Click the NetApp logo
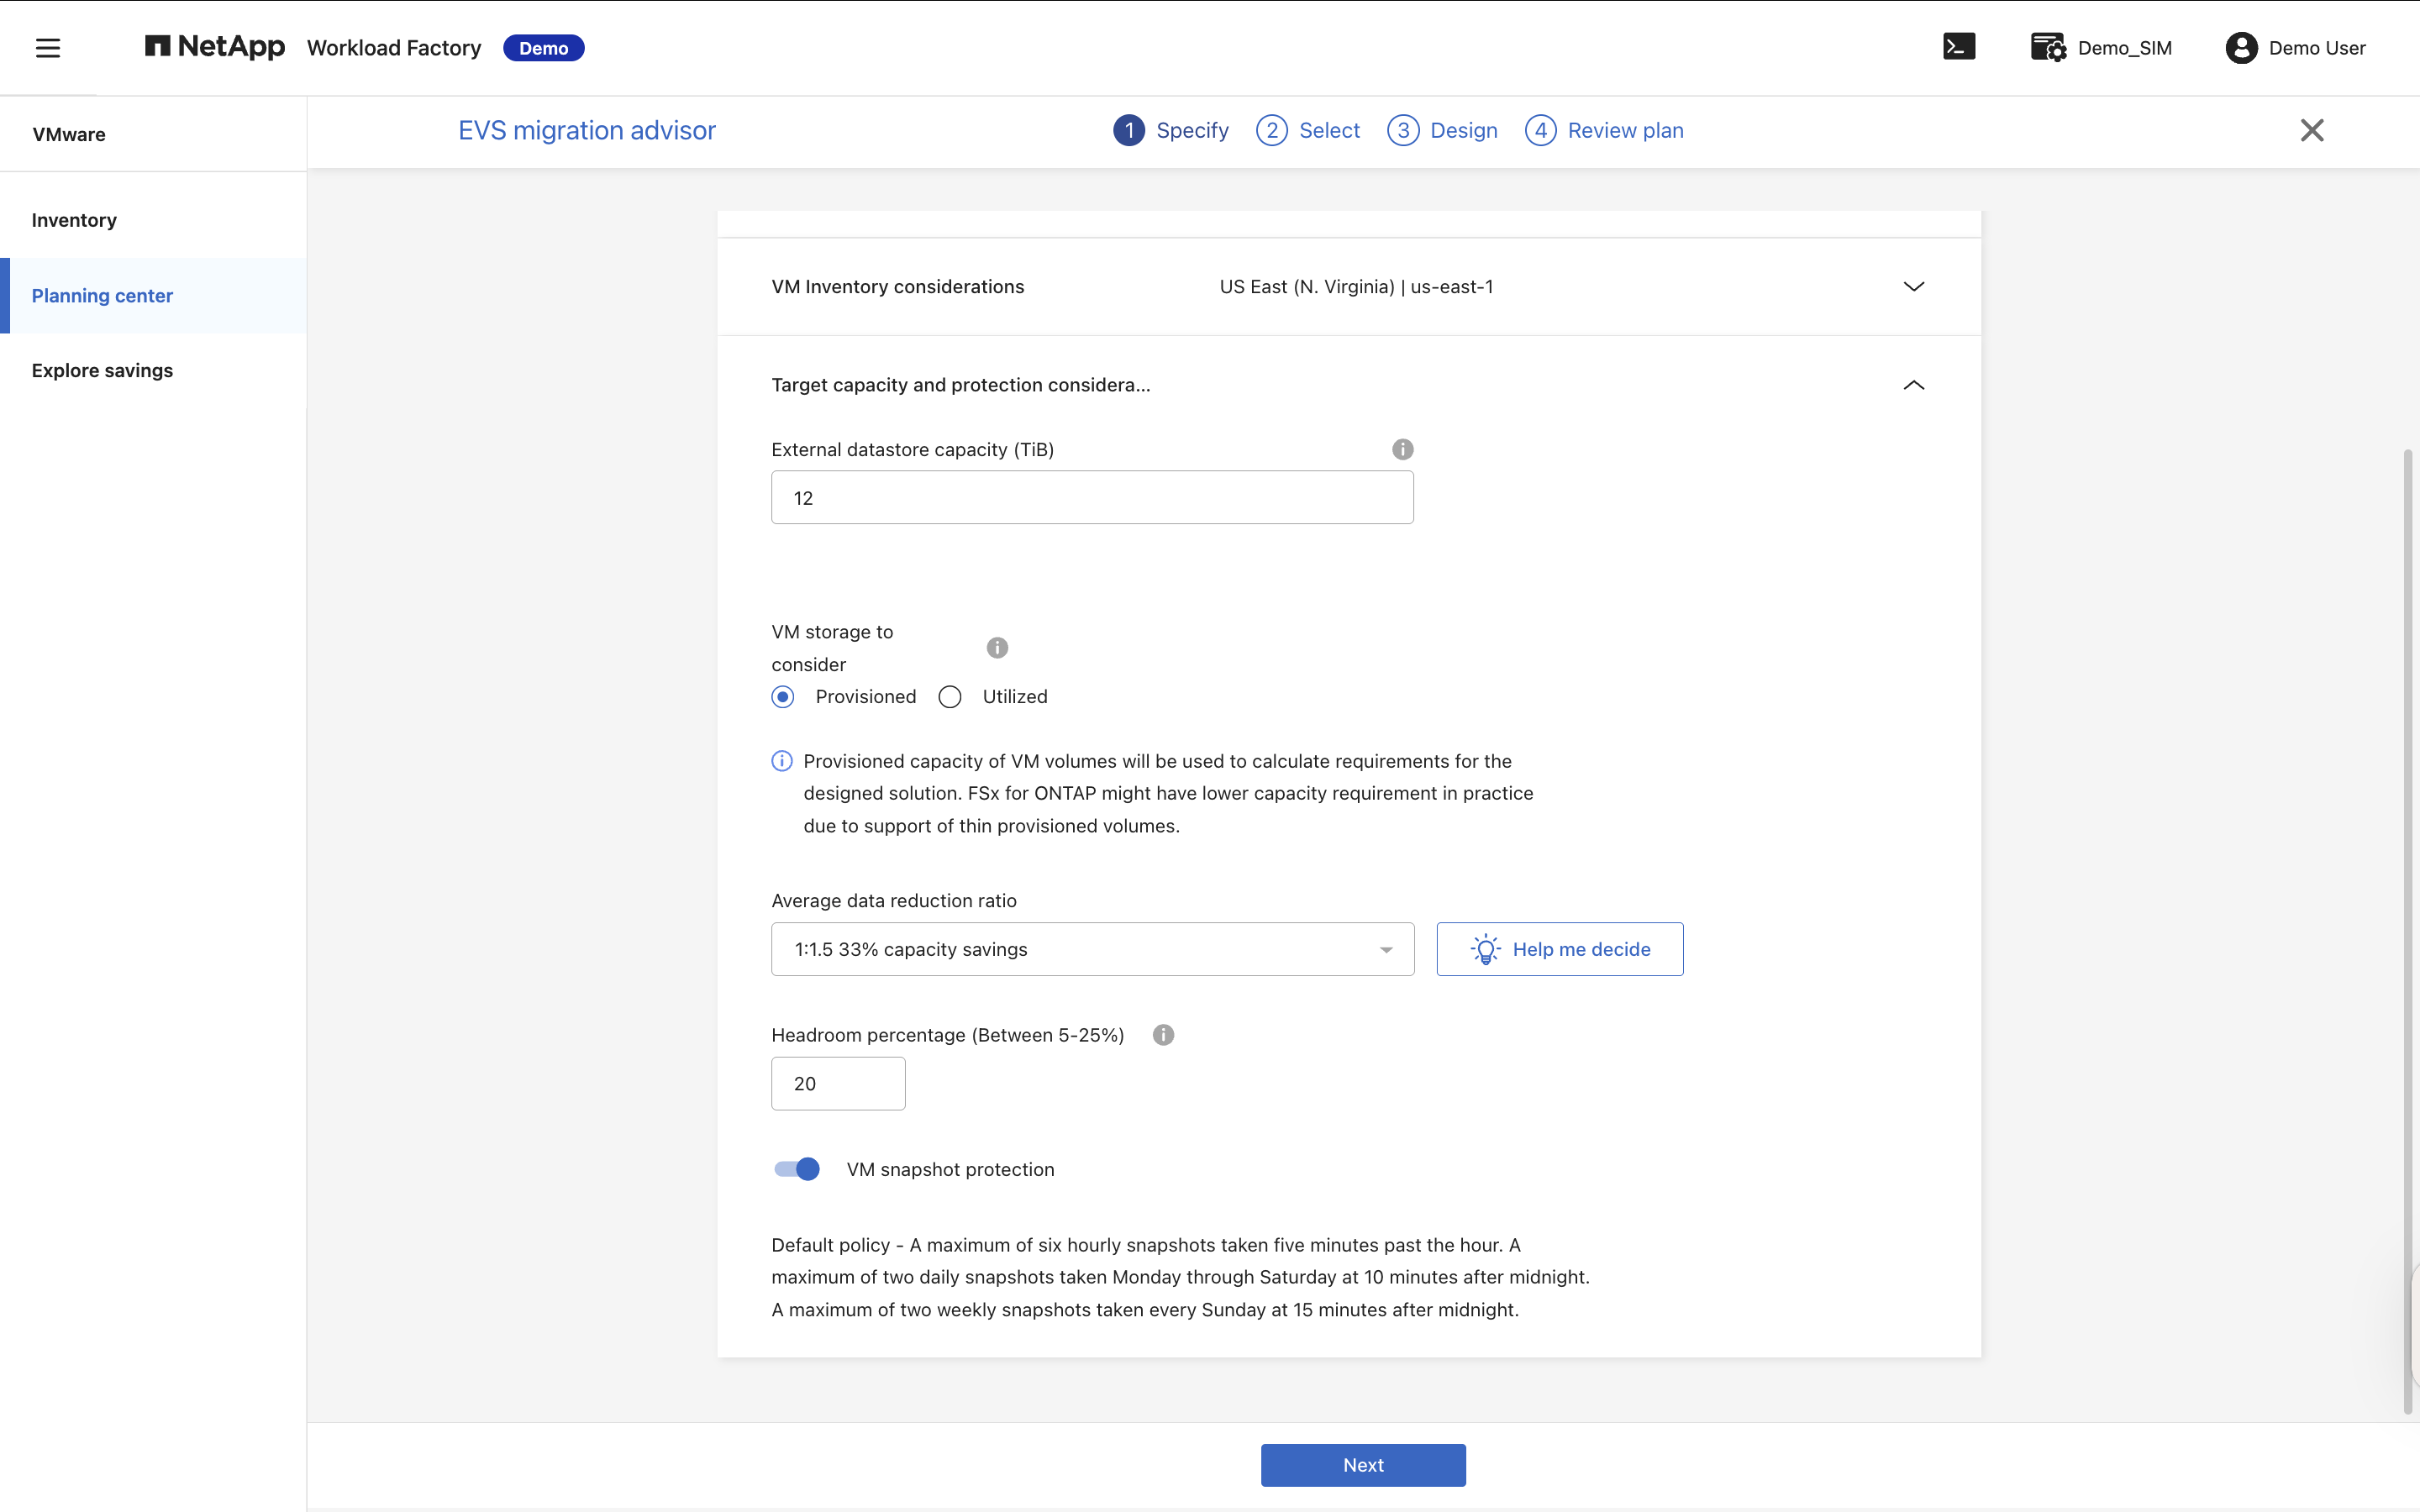Image resolution: width=2420 pixels, height=1512 pixels. point(215,47)
